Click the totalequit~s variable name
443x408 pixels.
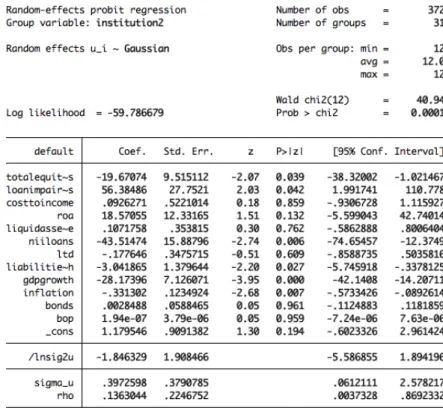click(x=40, y=177)
